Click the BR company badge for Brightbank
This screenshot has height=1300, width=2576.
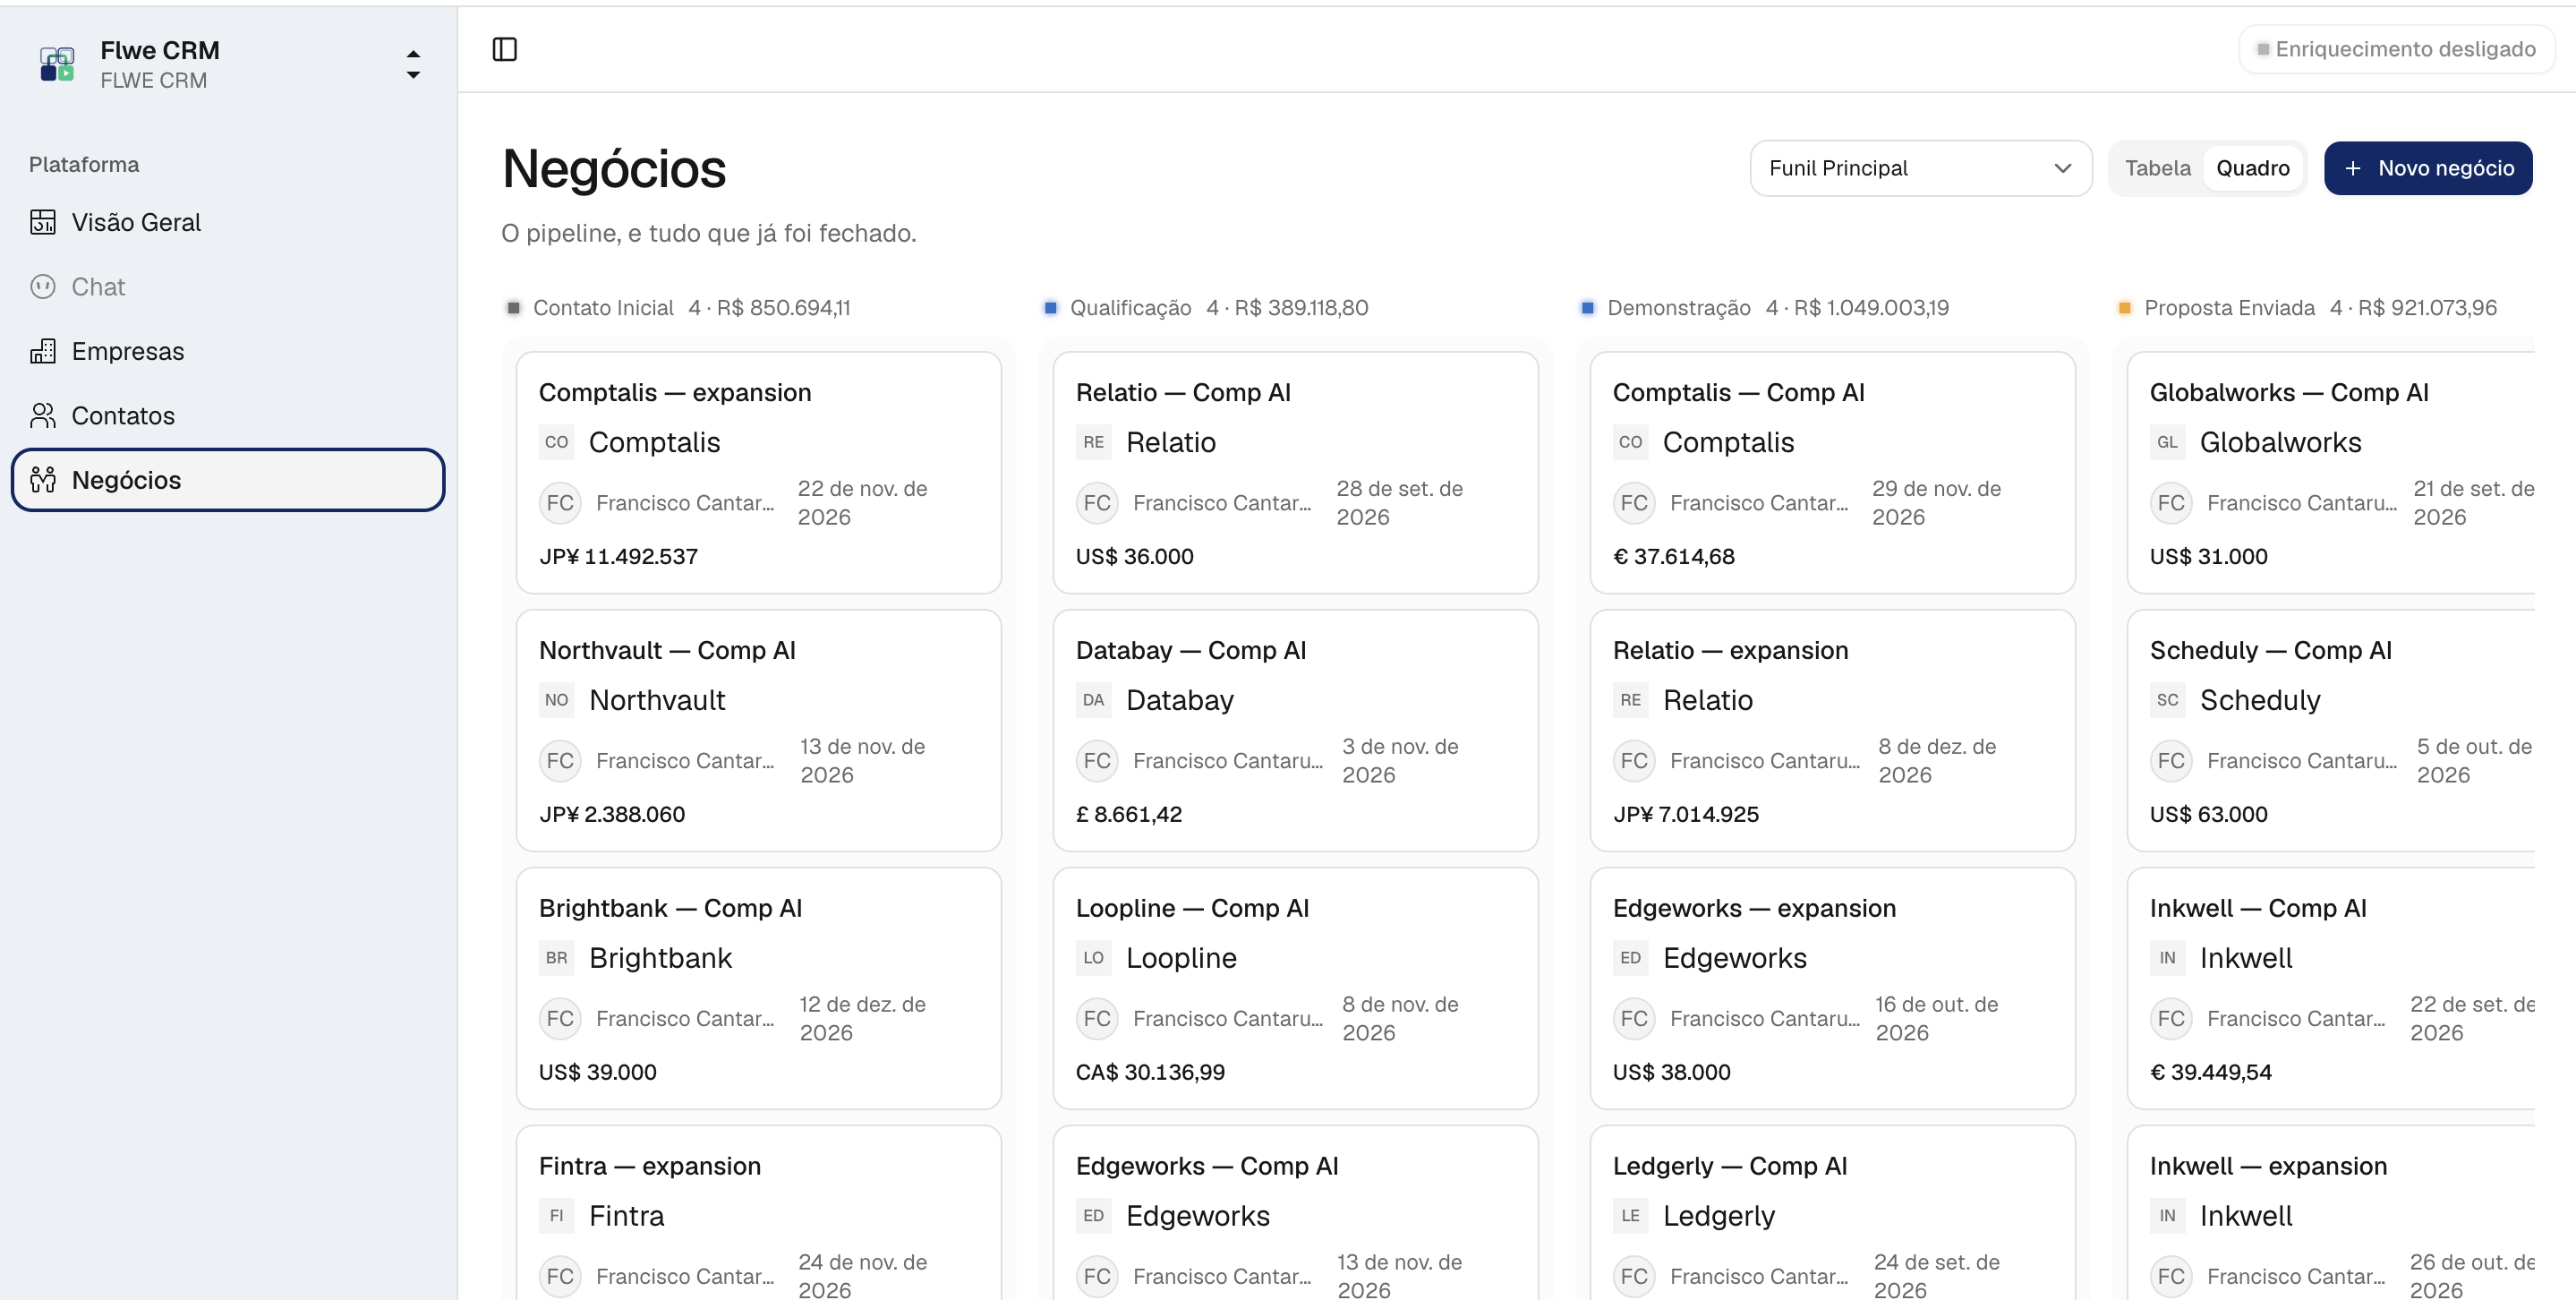click(x=557, y=958)
